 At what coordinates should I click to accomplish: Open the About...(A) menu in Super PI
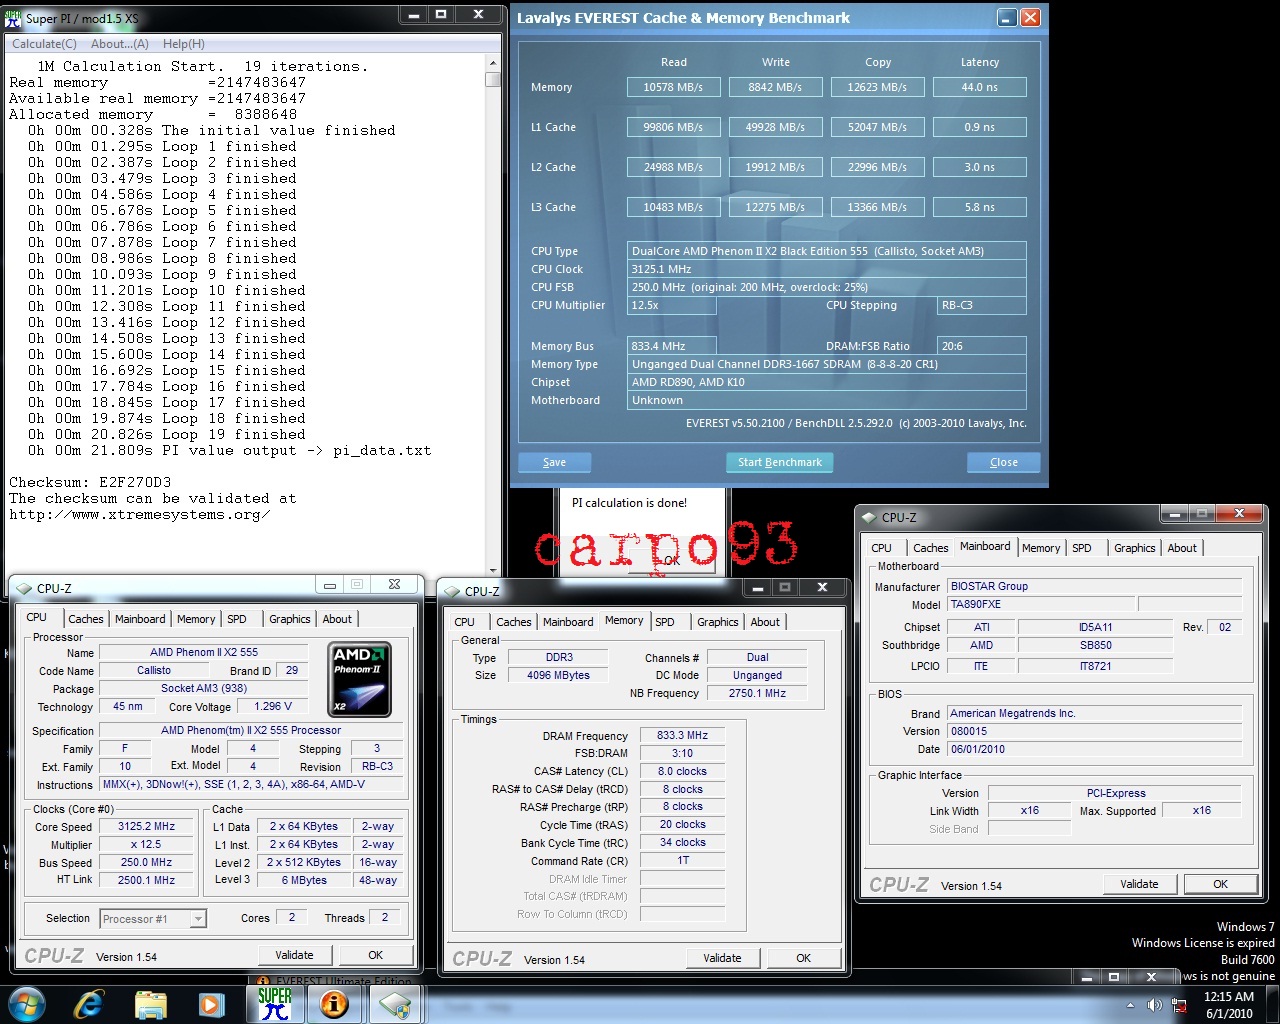pyautogui.click(x=120, y=43)
